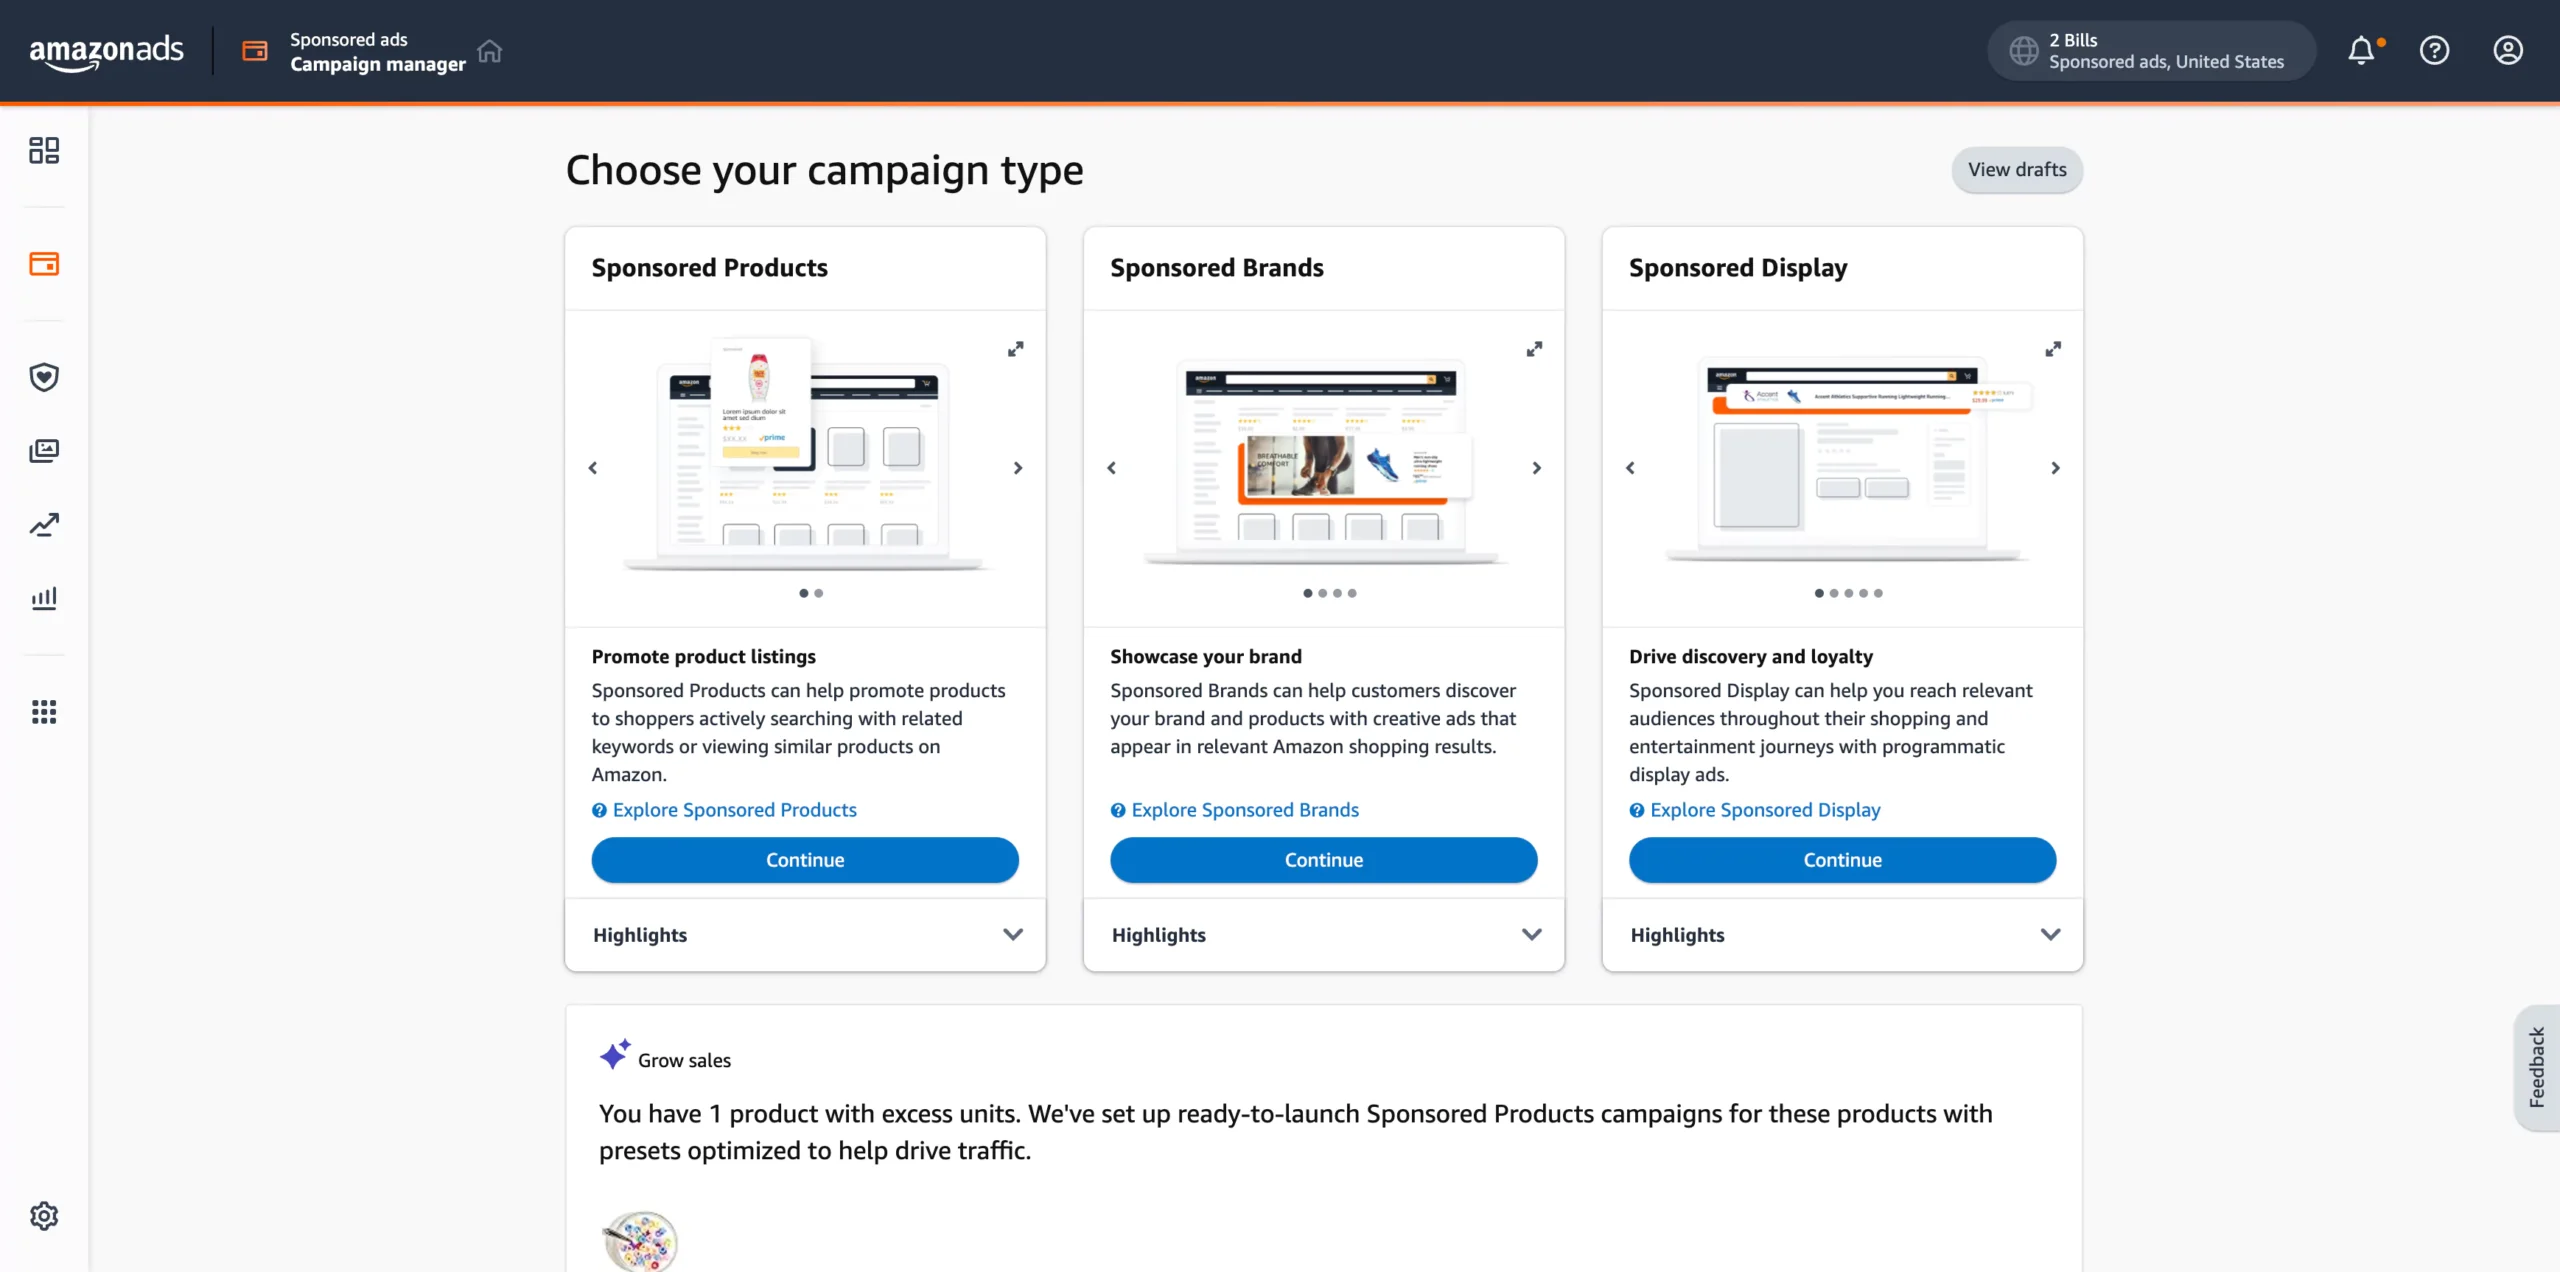Select the trending insights arrow sidebar icon

coord(44,524)
